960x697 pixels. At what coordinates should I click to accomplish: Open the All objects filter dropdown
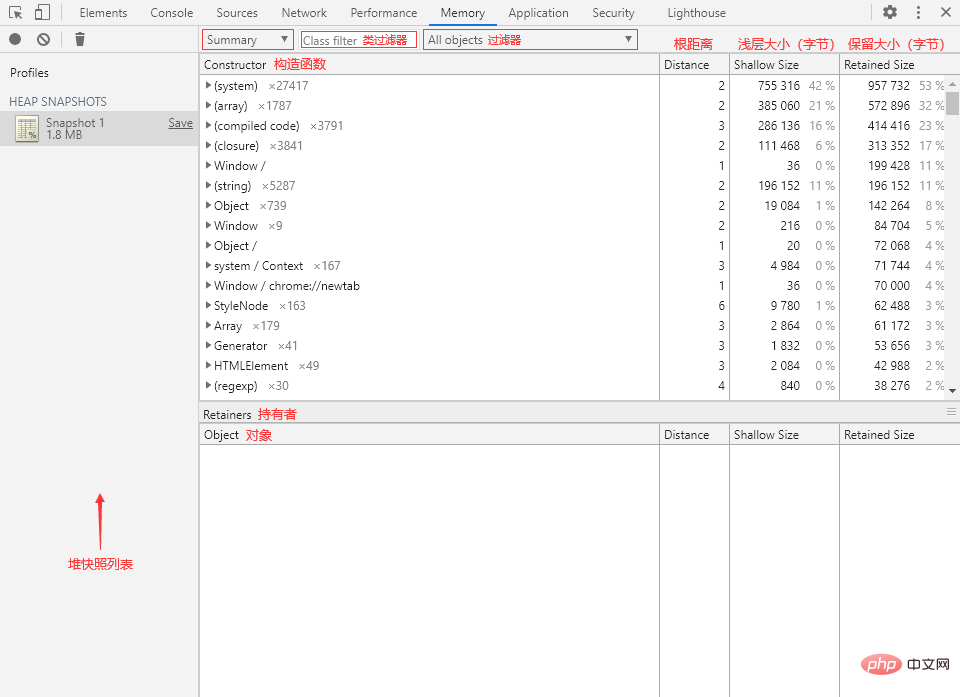tap(530, 40)
